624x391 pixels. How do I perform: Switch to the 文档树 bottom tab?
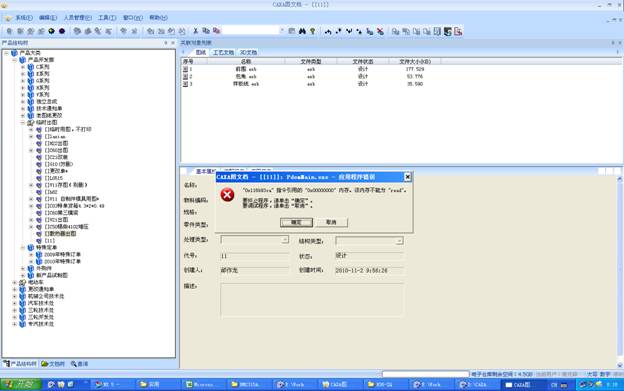pos(53,364)
